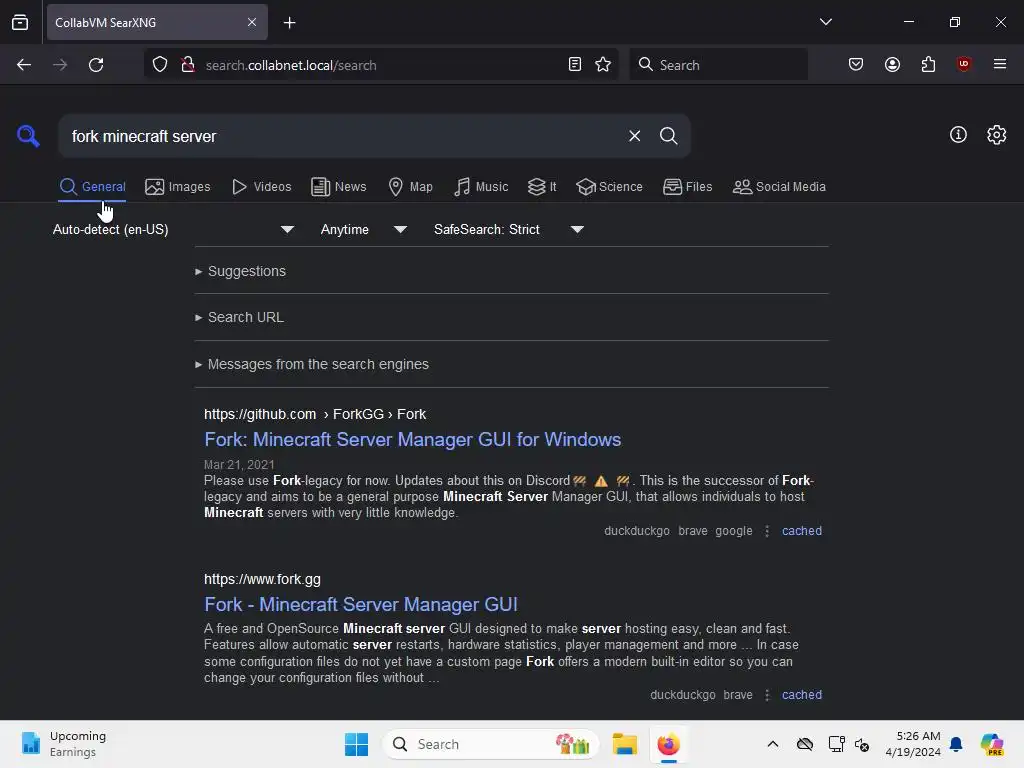The image size is (1024, 768).
Task: Click the https://www.fork.gg URL
Action: click(x=262, y=579)
